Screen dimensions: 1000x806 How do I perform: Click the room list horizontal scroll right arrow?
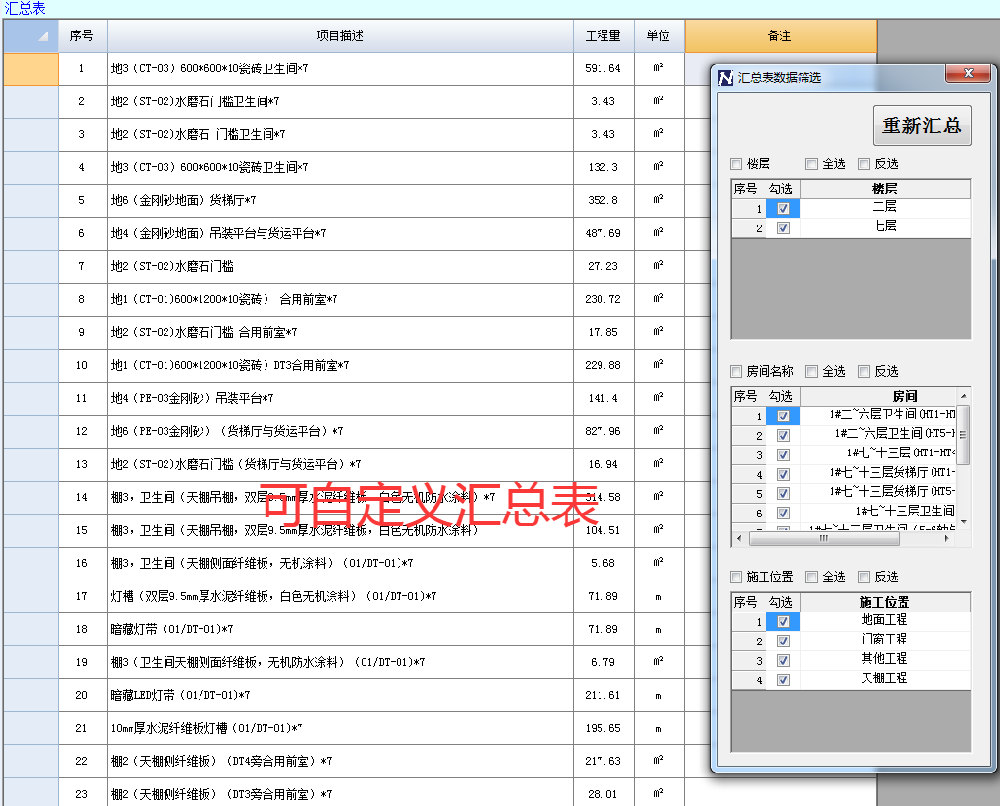tap(946, 539)
